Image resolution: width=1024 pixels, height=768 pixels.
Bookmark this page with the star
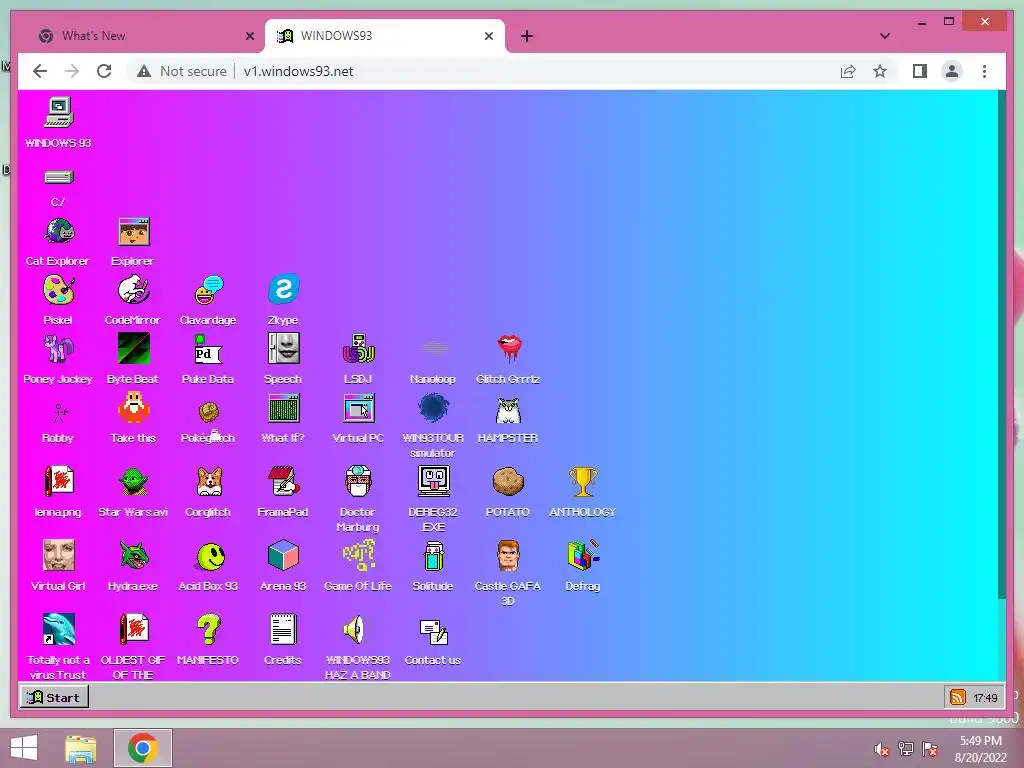(880, 71)
